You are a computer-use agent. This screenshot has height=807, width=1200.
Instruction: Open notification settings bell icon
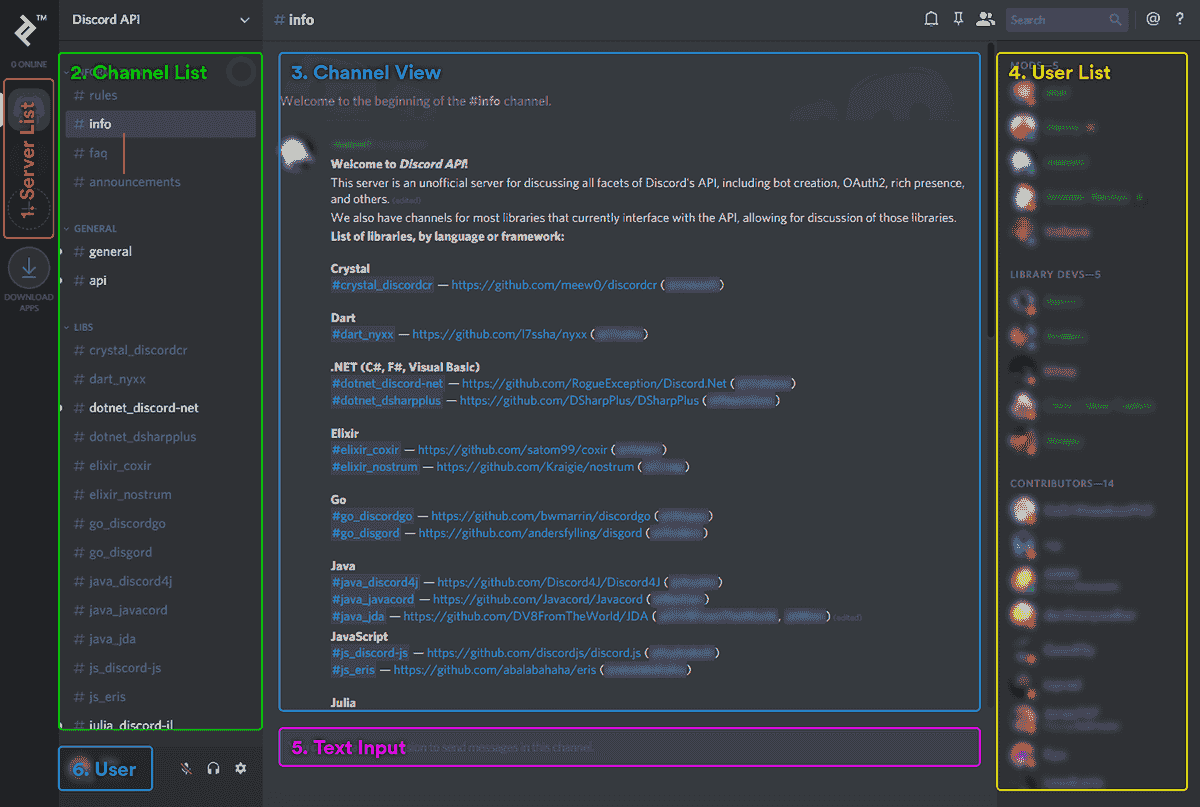point(931,19)
